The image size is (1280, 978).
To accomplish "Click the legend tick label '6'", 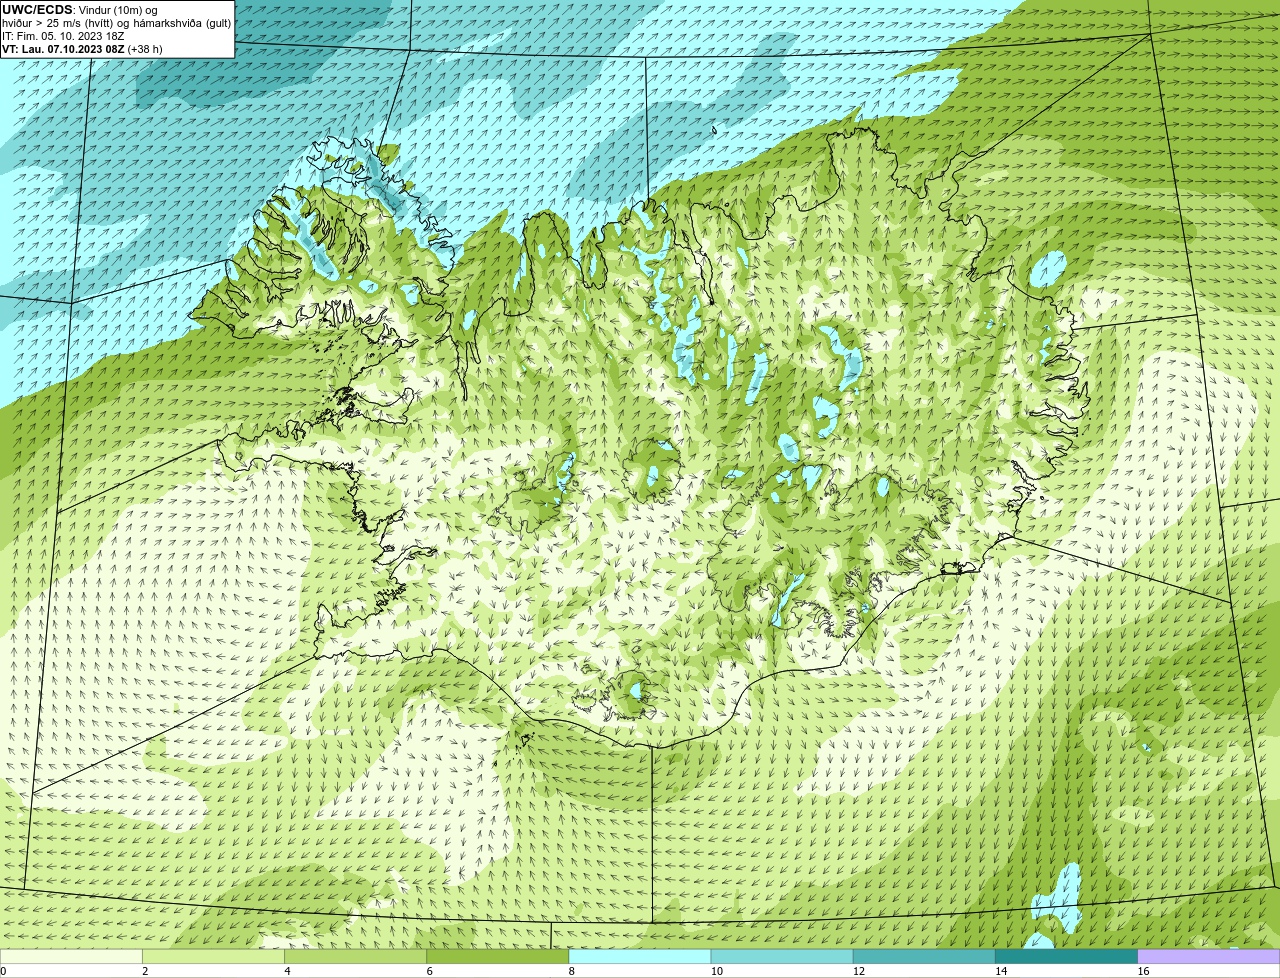I will 429,971.
